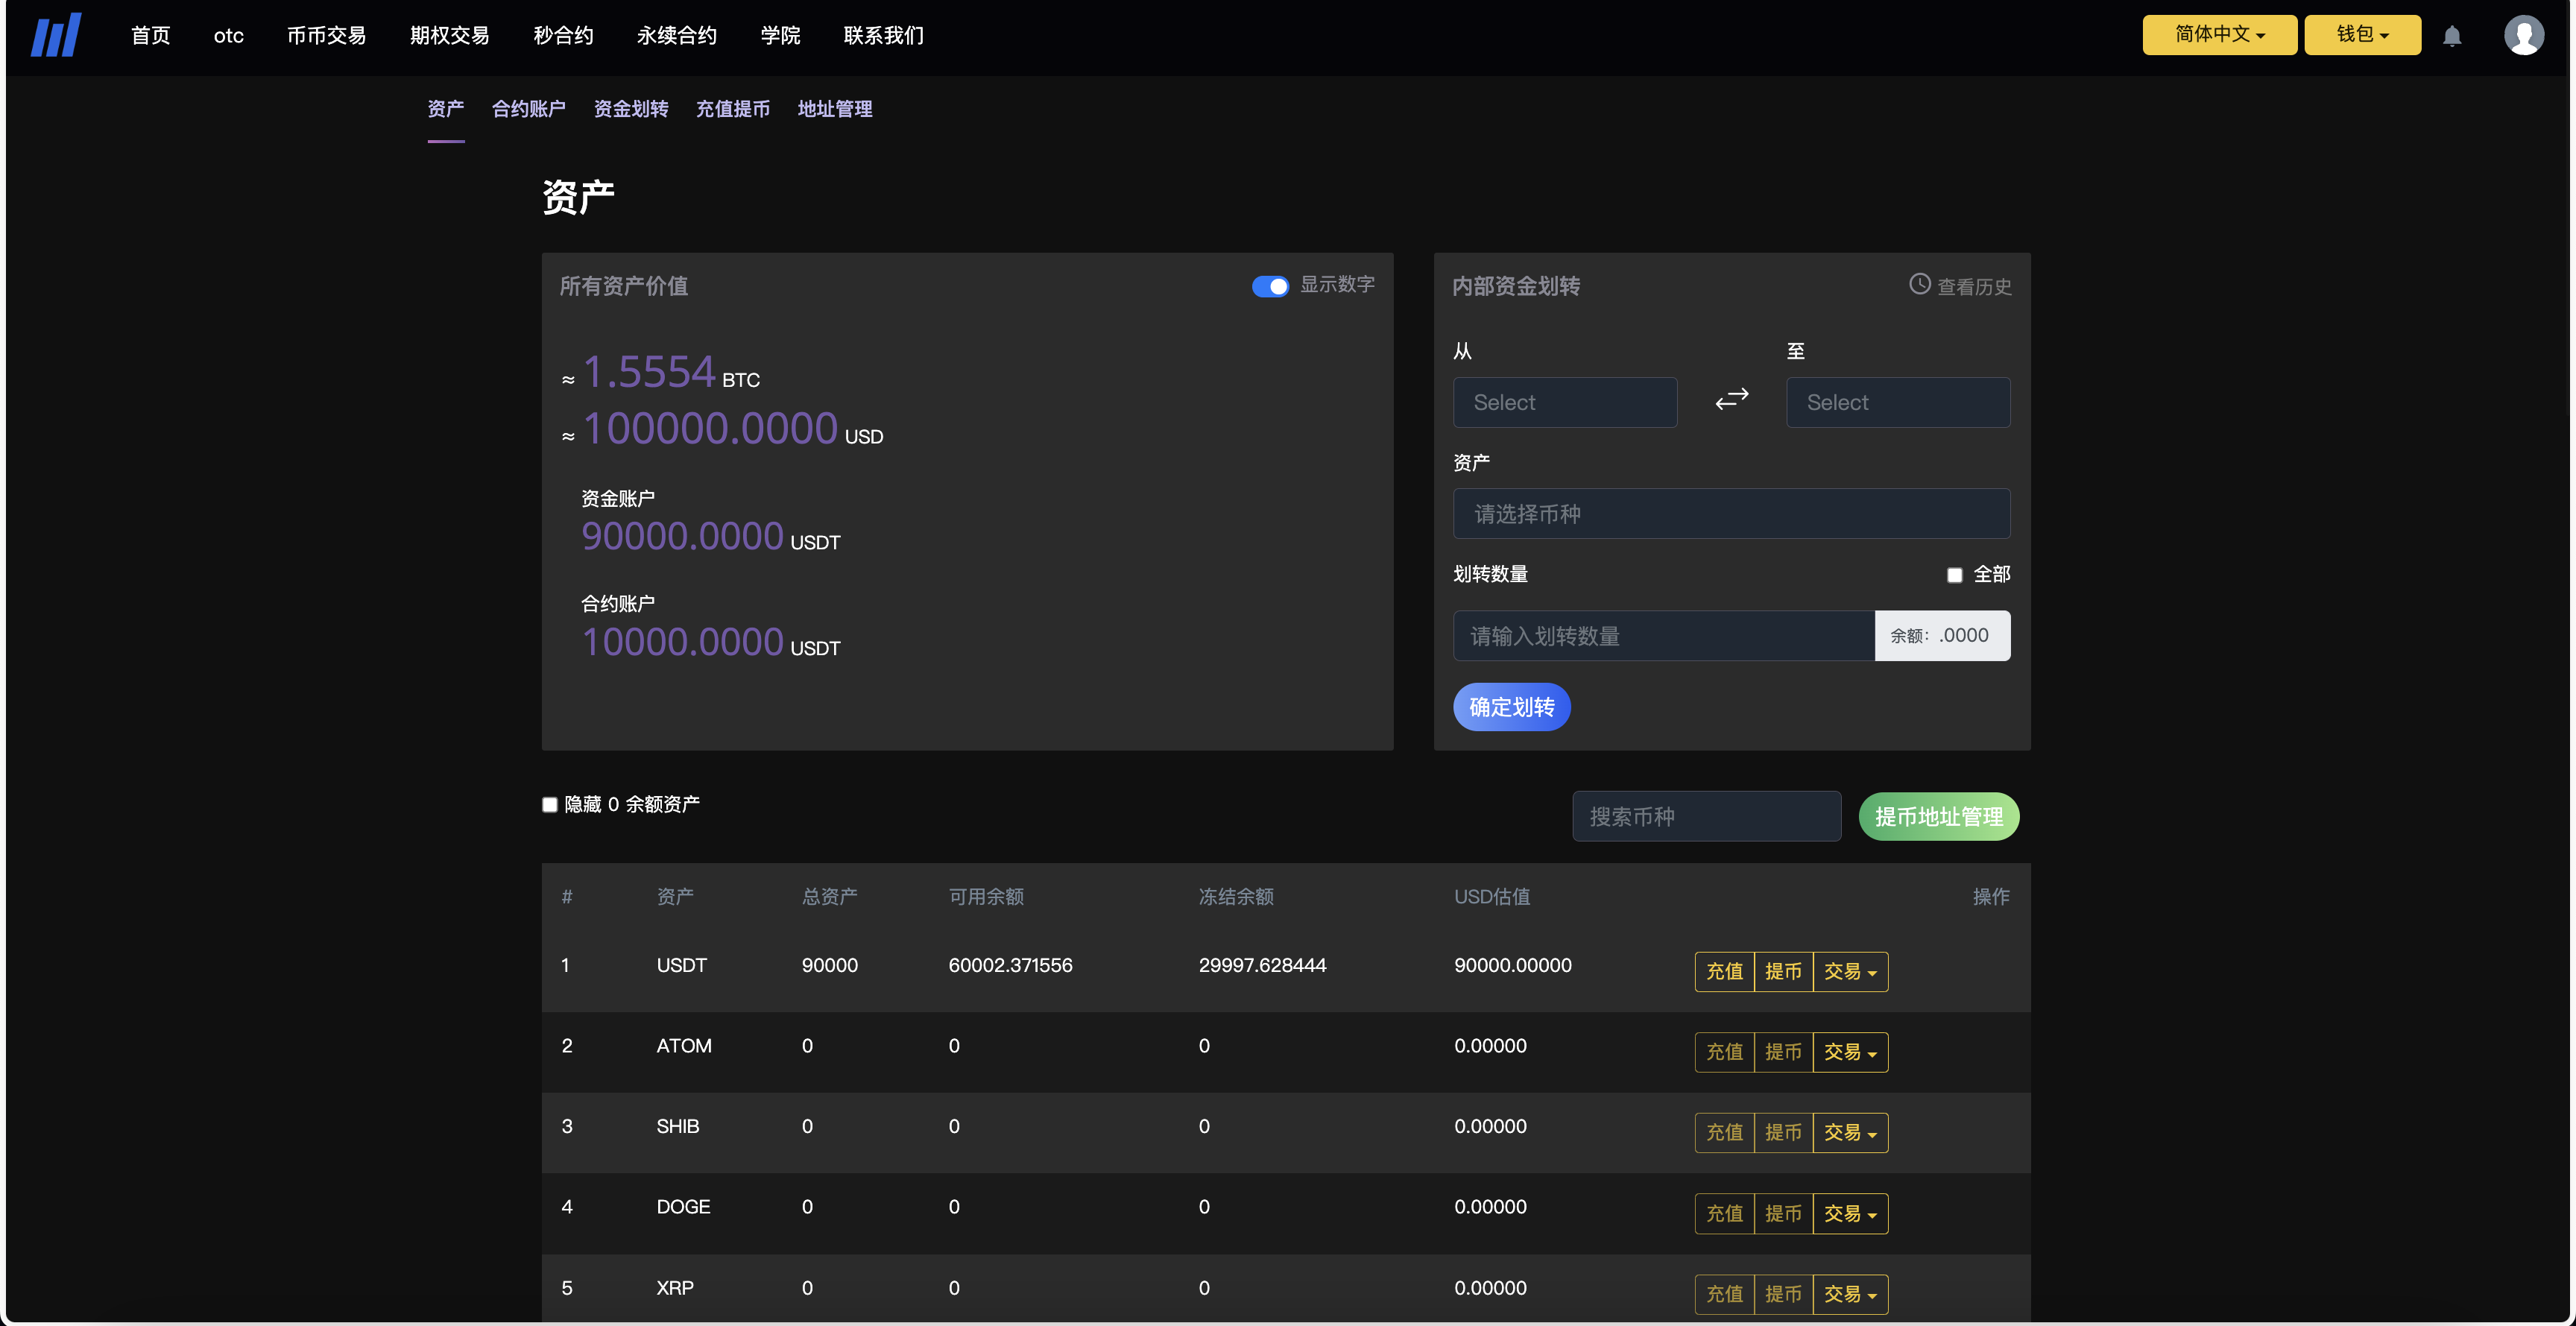2576x1326 pixels.
Task: Check 隐藏 0 余额资产 checkbox
Action: [x=549, y=805]
